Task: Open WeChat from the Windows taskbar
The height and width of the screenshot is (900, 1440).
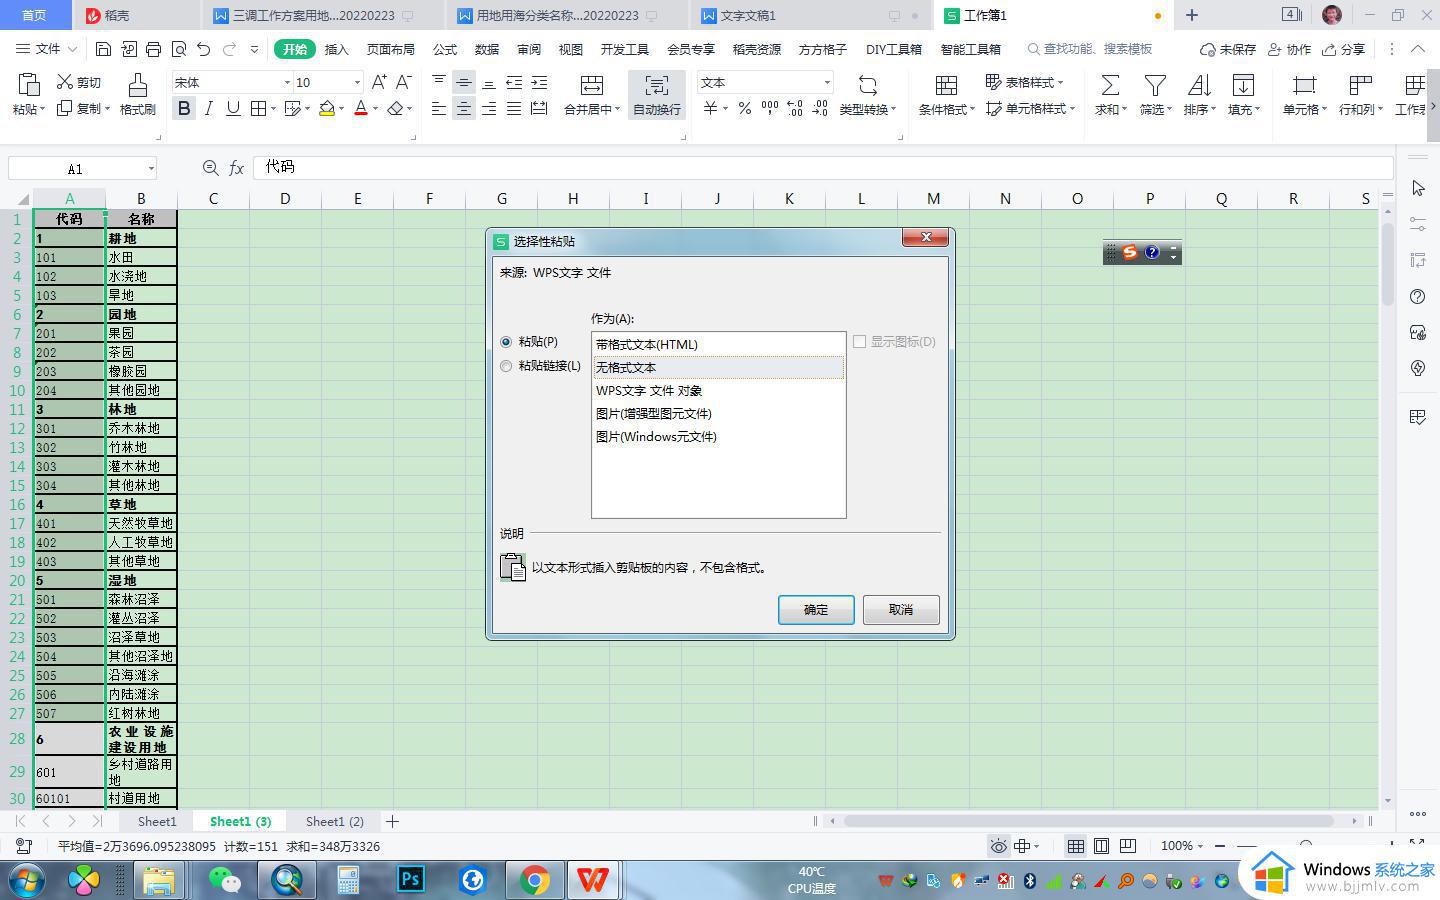Action: click(225, 880)
